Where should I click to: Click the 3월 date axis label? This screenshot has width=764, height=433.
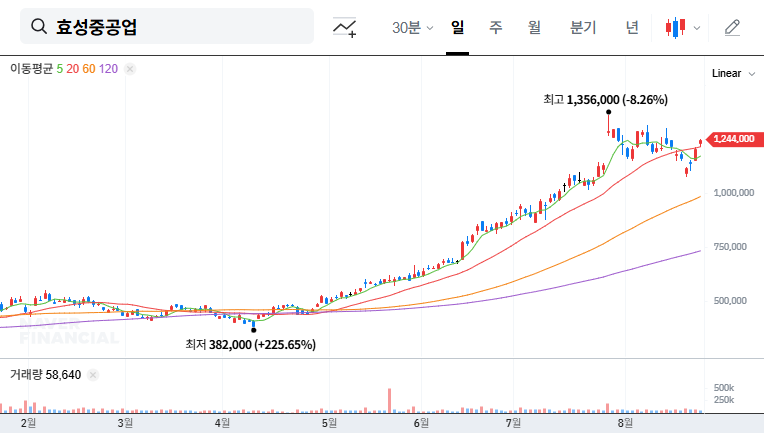125,423
